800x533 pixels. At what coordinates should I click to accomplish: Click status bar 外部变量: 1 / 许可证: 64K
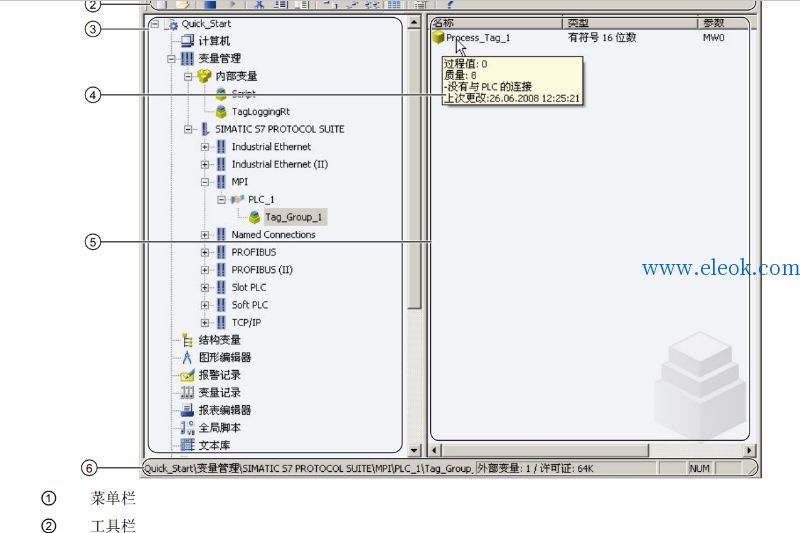[x=535, y=468]
